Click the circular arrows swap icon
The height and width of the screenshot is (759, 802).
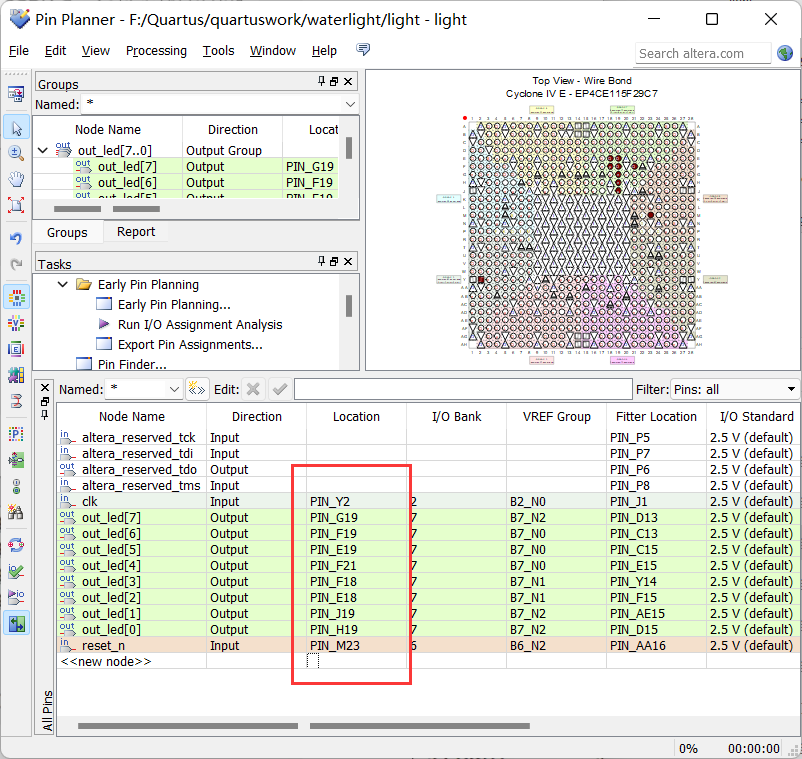tap(16, 545)
